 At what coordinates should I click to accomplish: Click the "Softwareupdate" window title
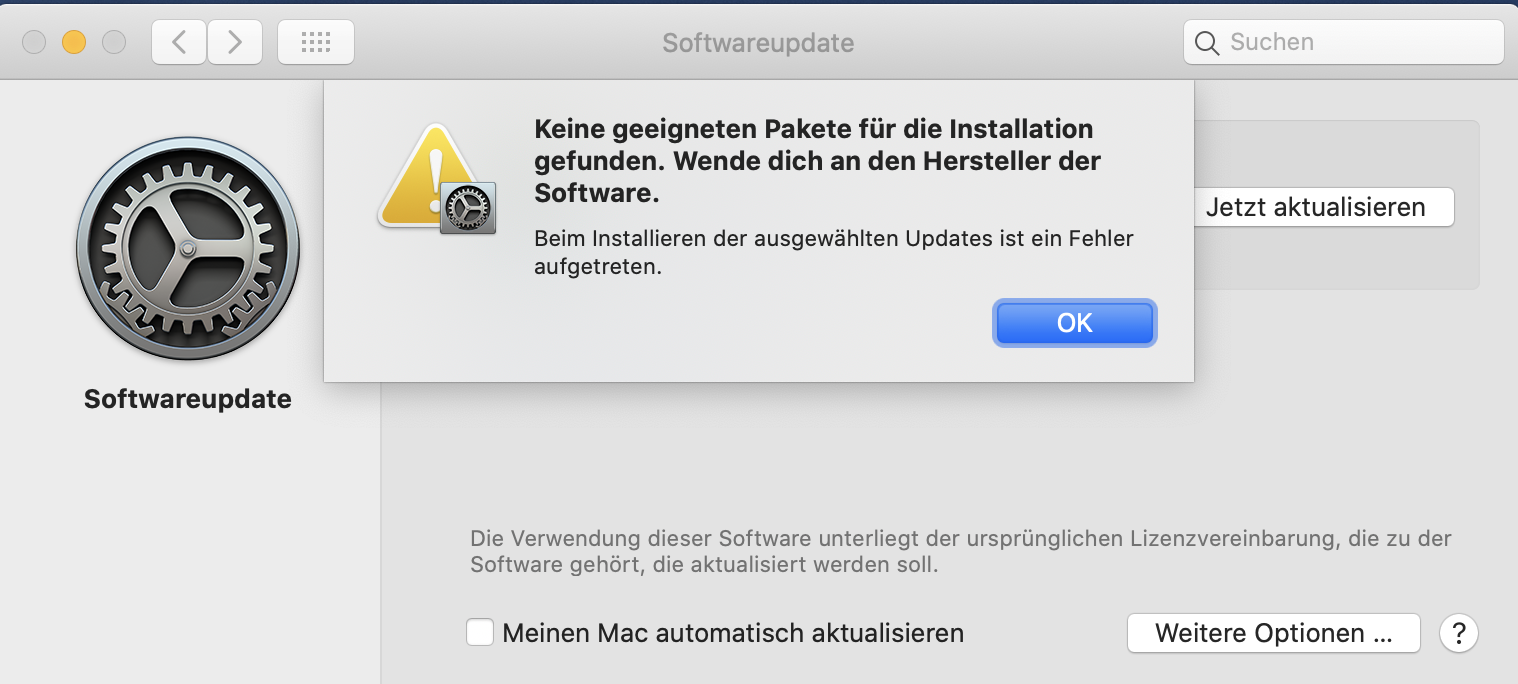[x=758, y=43]
